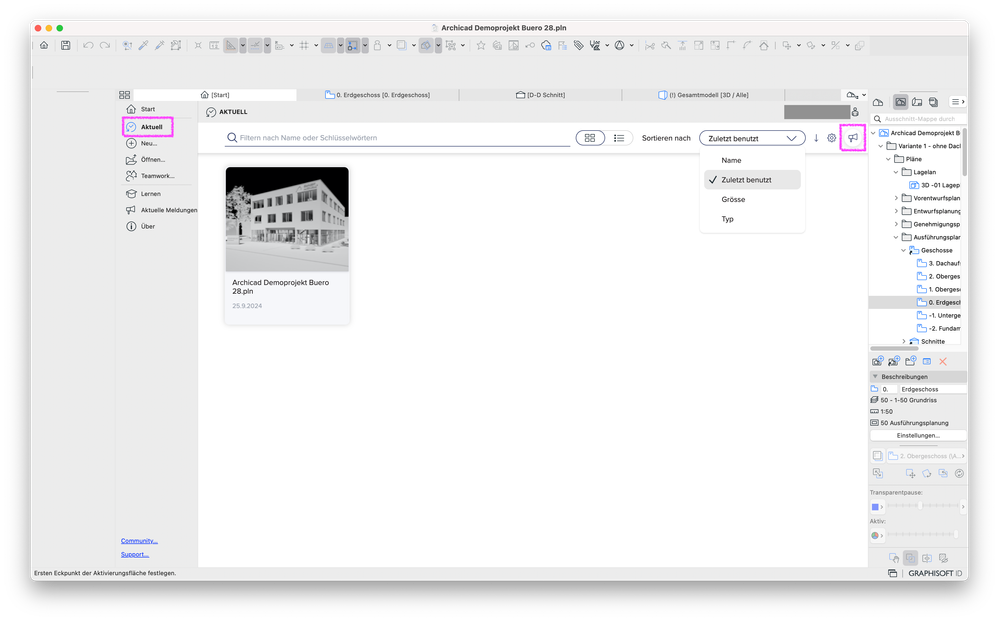Open the Support... link
The image size is (999, 621).
(134, 554)
